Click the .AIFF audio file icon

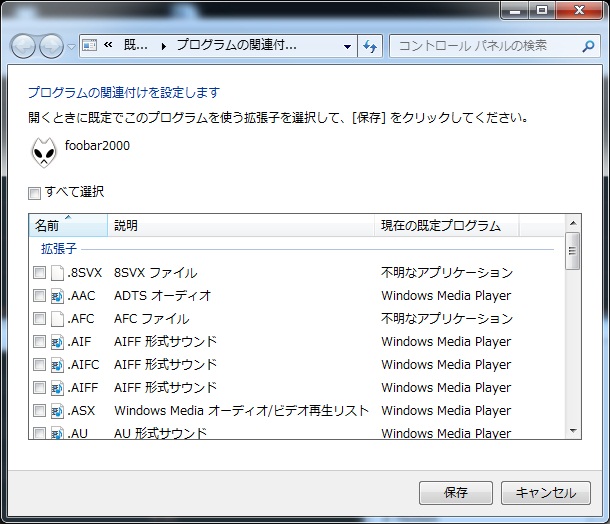click(x=57, y=388)
